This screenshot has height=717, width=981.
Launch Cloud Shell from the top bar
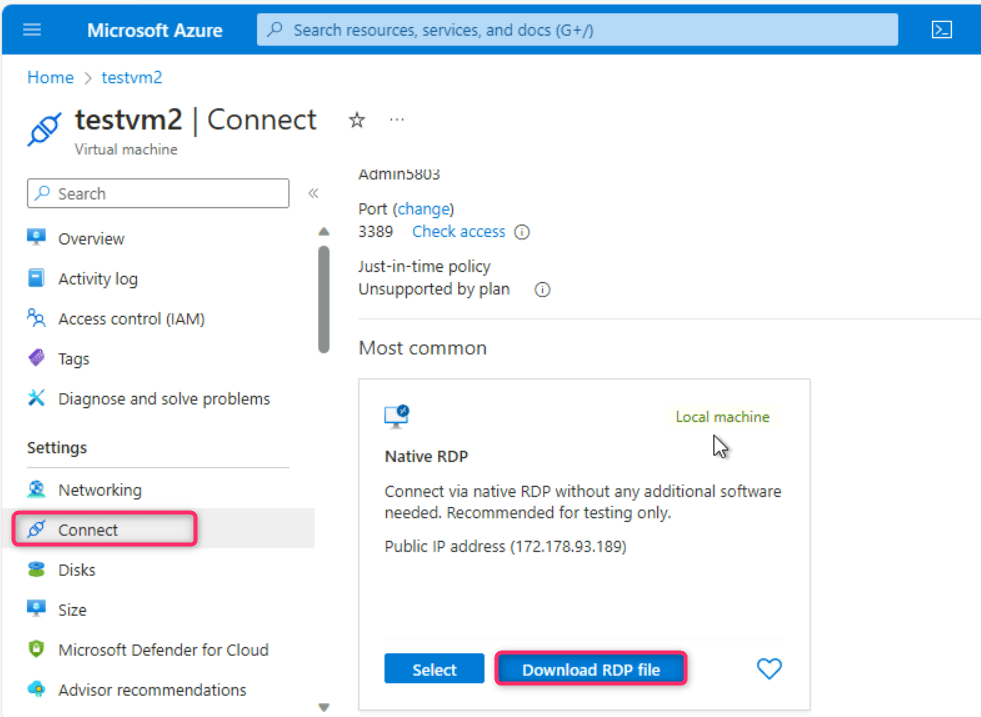pos(941,30)
